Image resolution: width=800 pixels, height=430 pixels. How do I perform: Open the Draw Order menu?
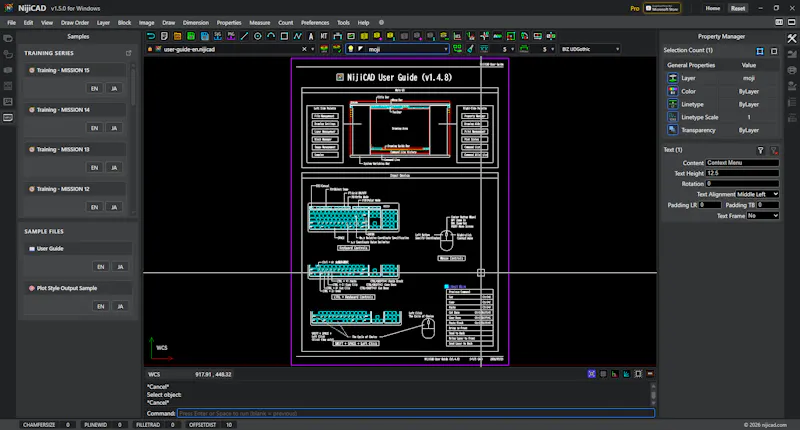pyautogui.click(x=74, y=22)
